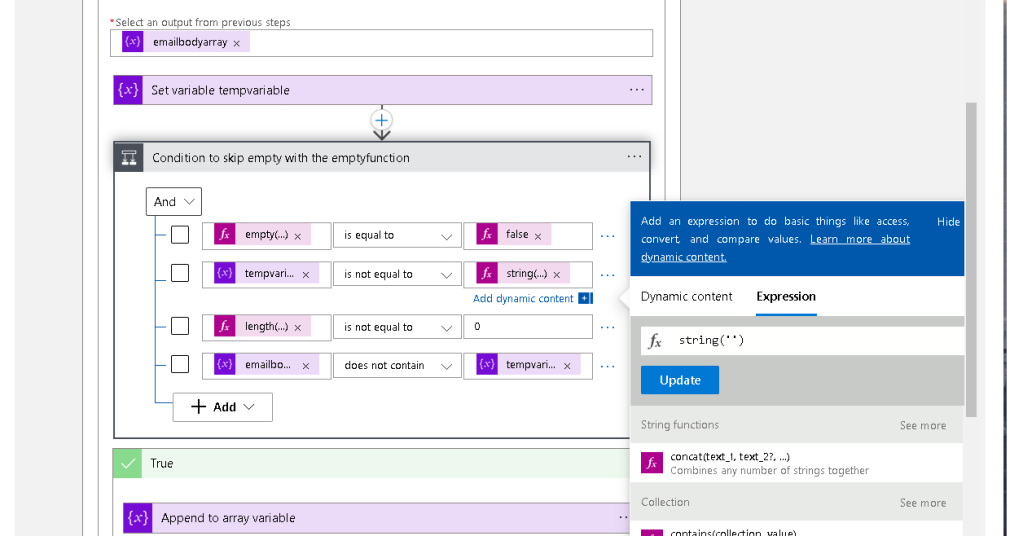Click the Condition control icon

129,157
